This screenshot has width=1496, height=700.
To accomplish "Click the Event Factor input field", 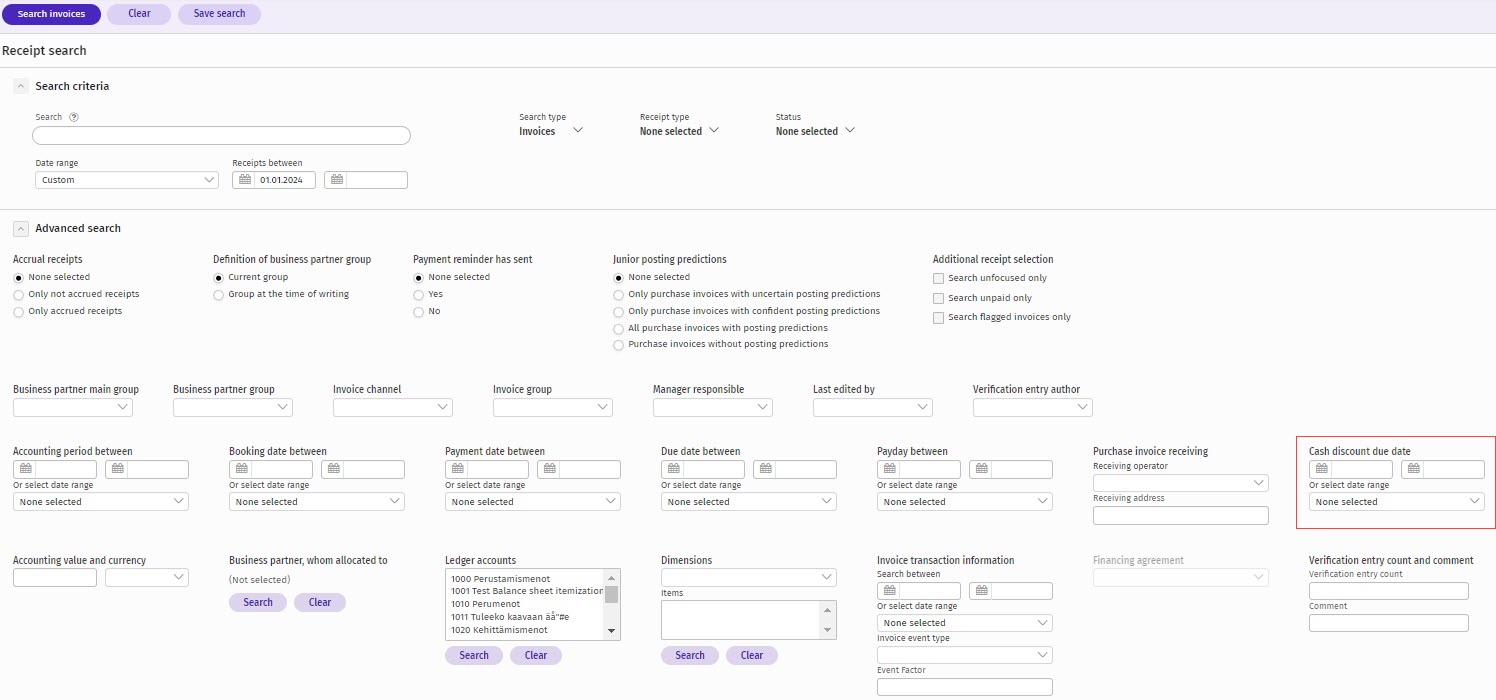I will (965, 687).
